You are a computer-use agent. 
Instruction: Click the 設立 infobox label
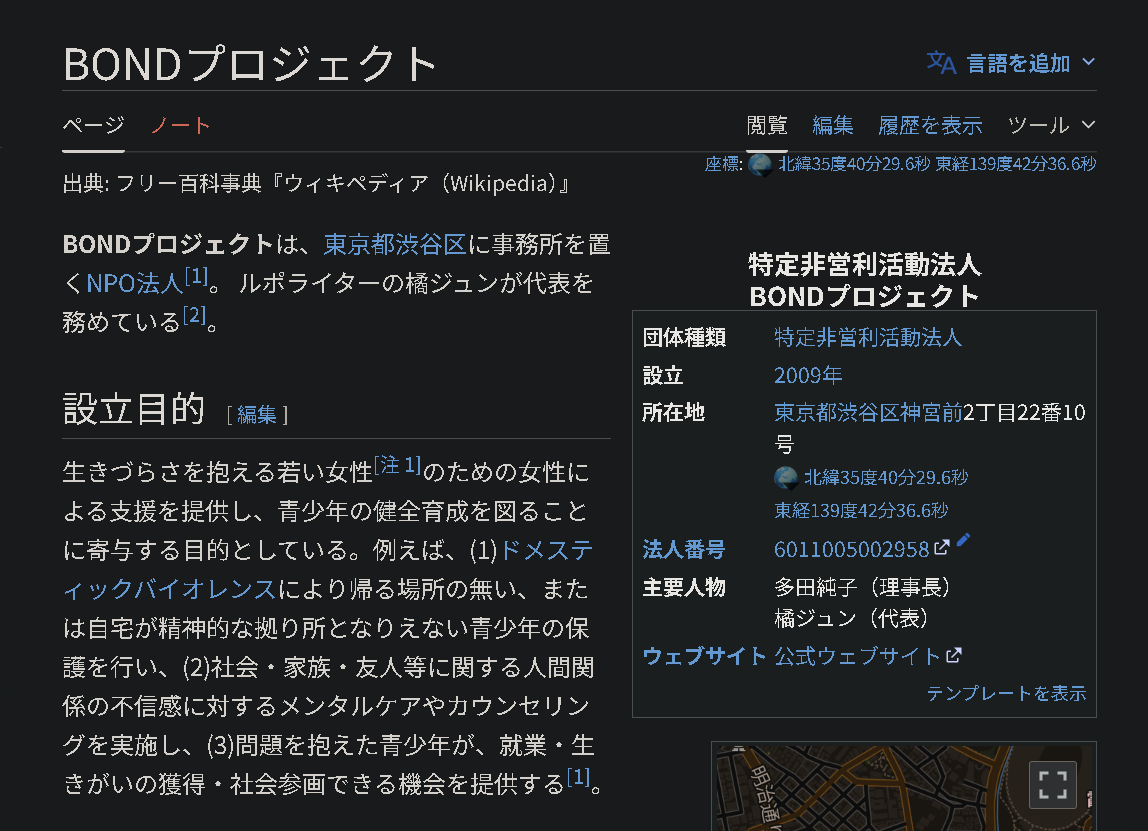point(663,376)
